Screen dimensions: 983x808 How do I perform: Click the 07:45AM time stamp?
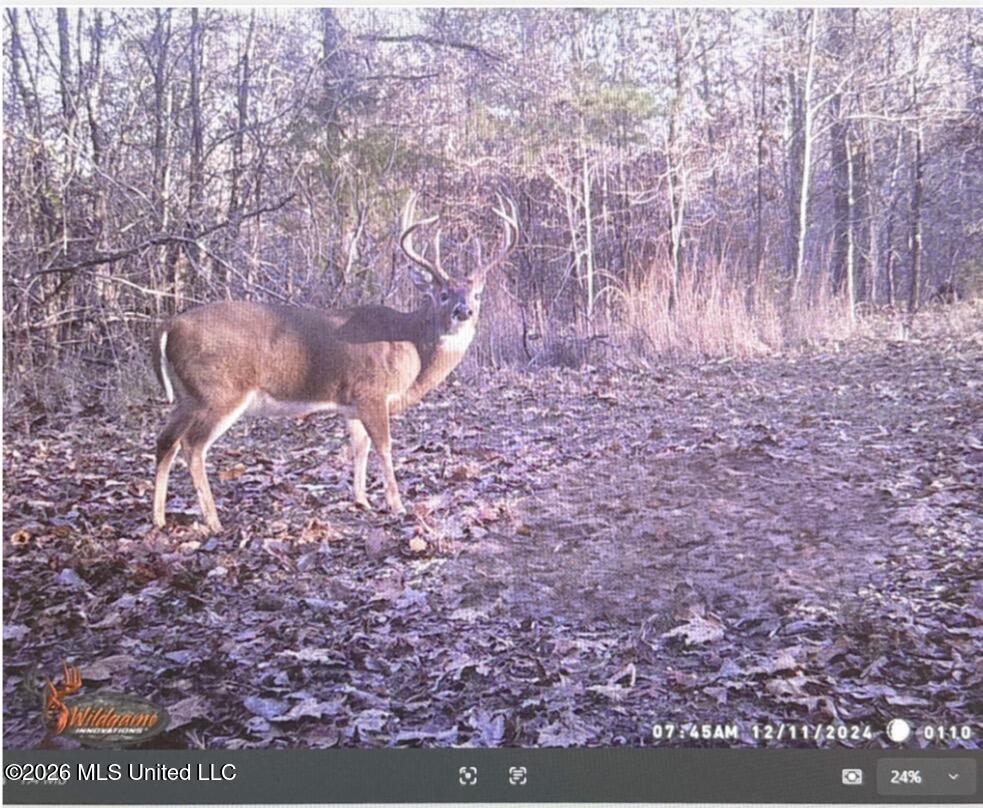pyautogui.click(x=695, y=732)
